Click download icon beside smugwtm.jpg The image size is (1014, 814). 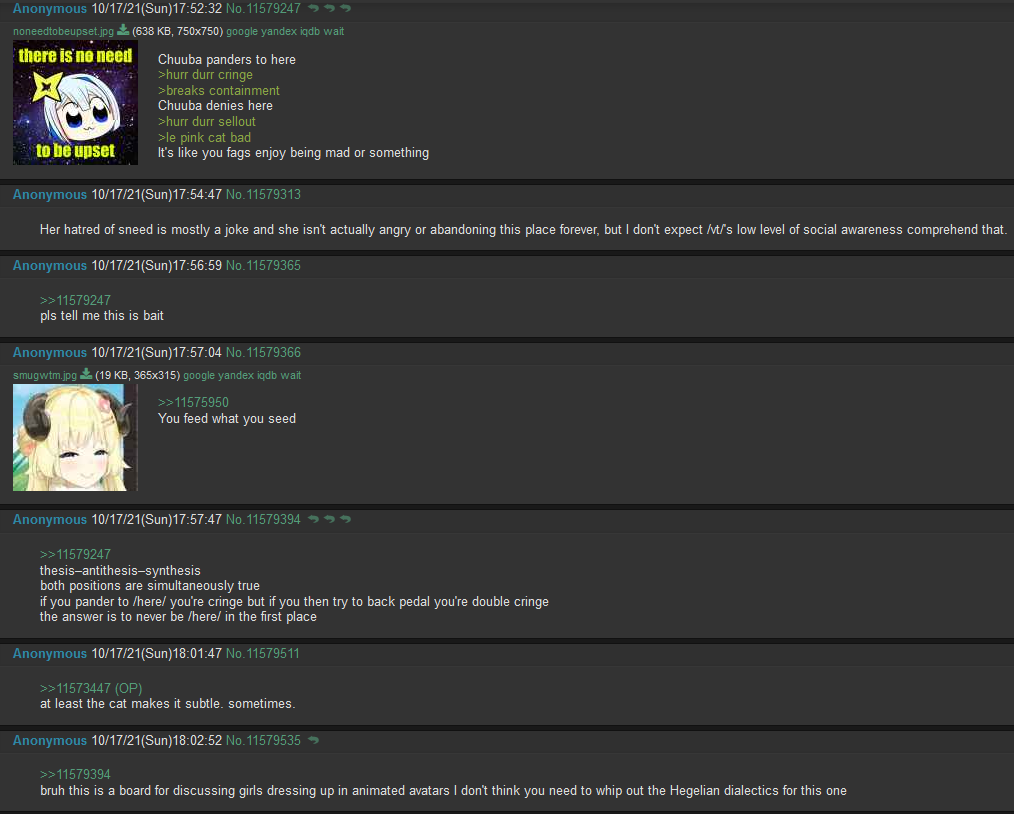[86, 374]
